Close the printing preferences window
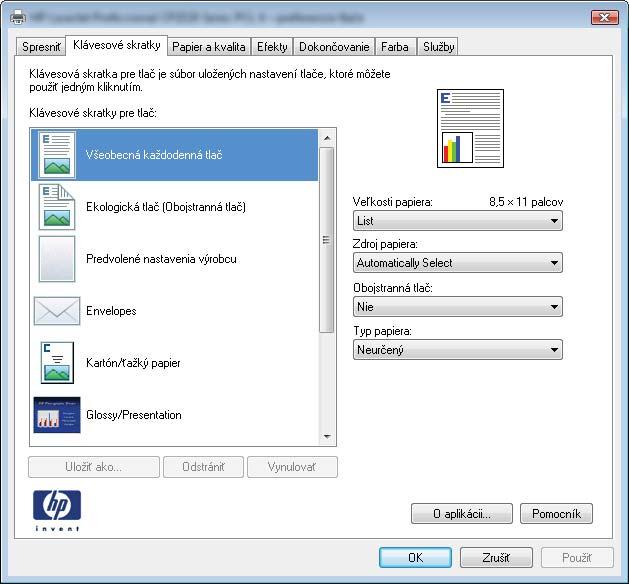 [x=605, y=17]
